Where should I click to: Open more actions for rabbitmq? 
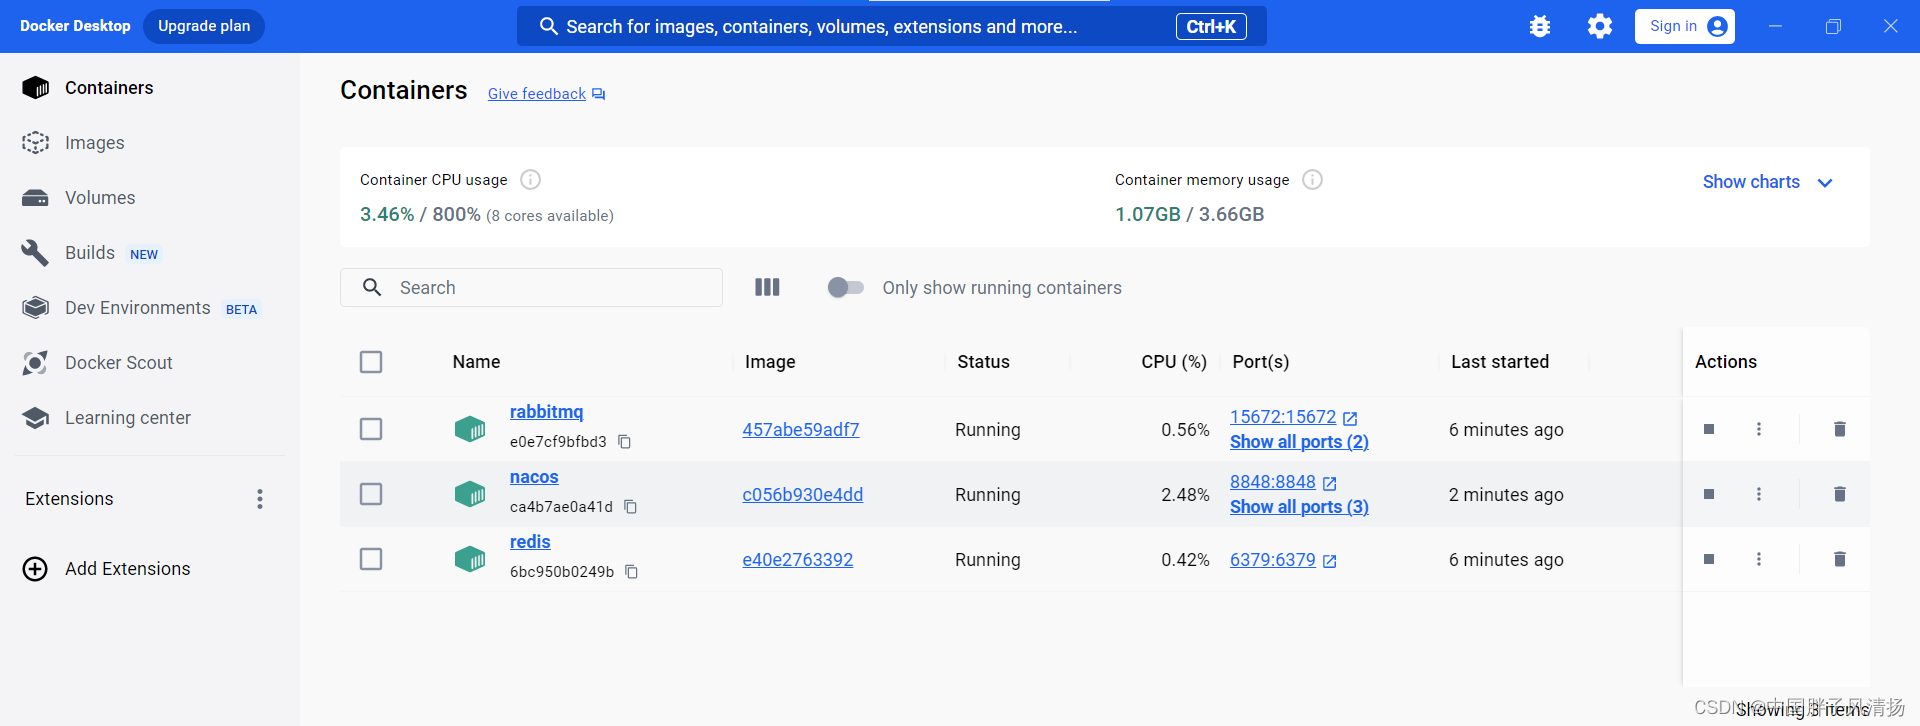pos(1759,429)
